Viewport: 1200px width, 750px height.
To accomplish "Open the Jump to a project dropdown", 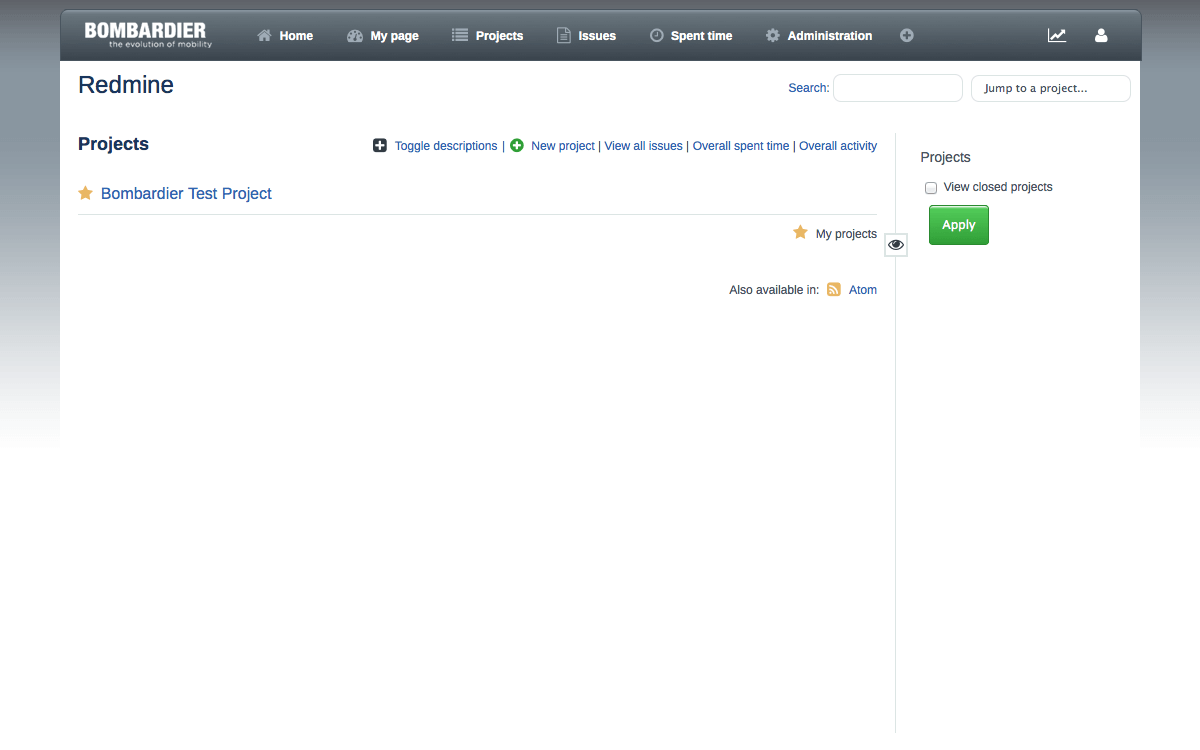I will 1051,88.
